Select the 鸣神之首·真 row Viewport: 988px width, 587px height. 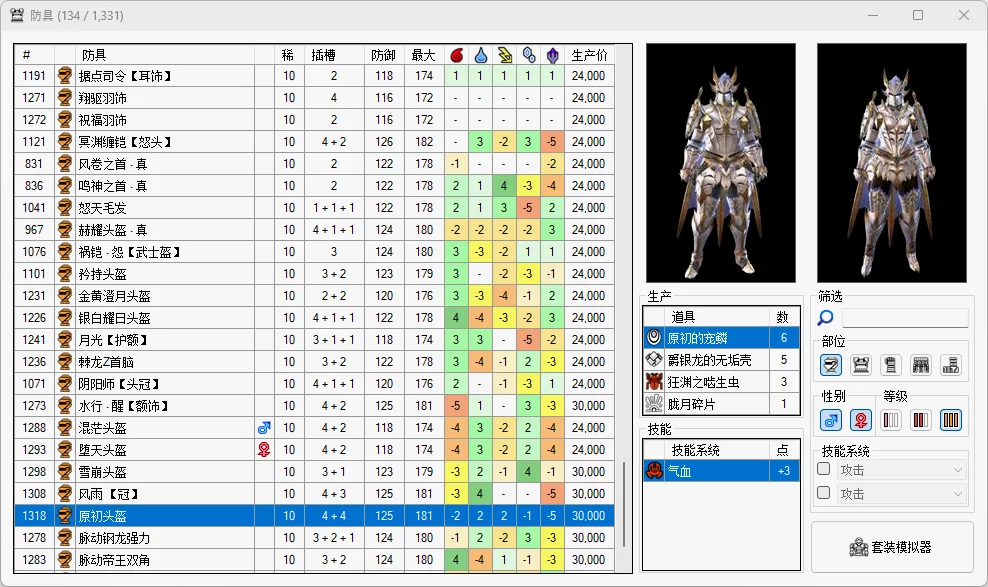(314, 186)
